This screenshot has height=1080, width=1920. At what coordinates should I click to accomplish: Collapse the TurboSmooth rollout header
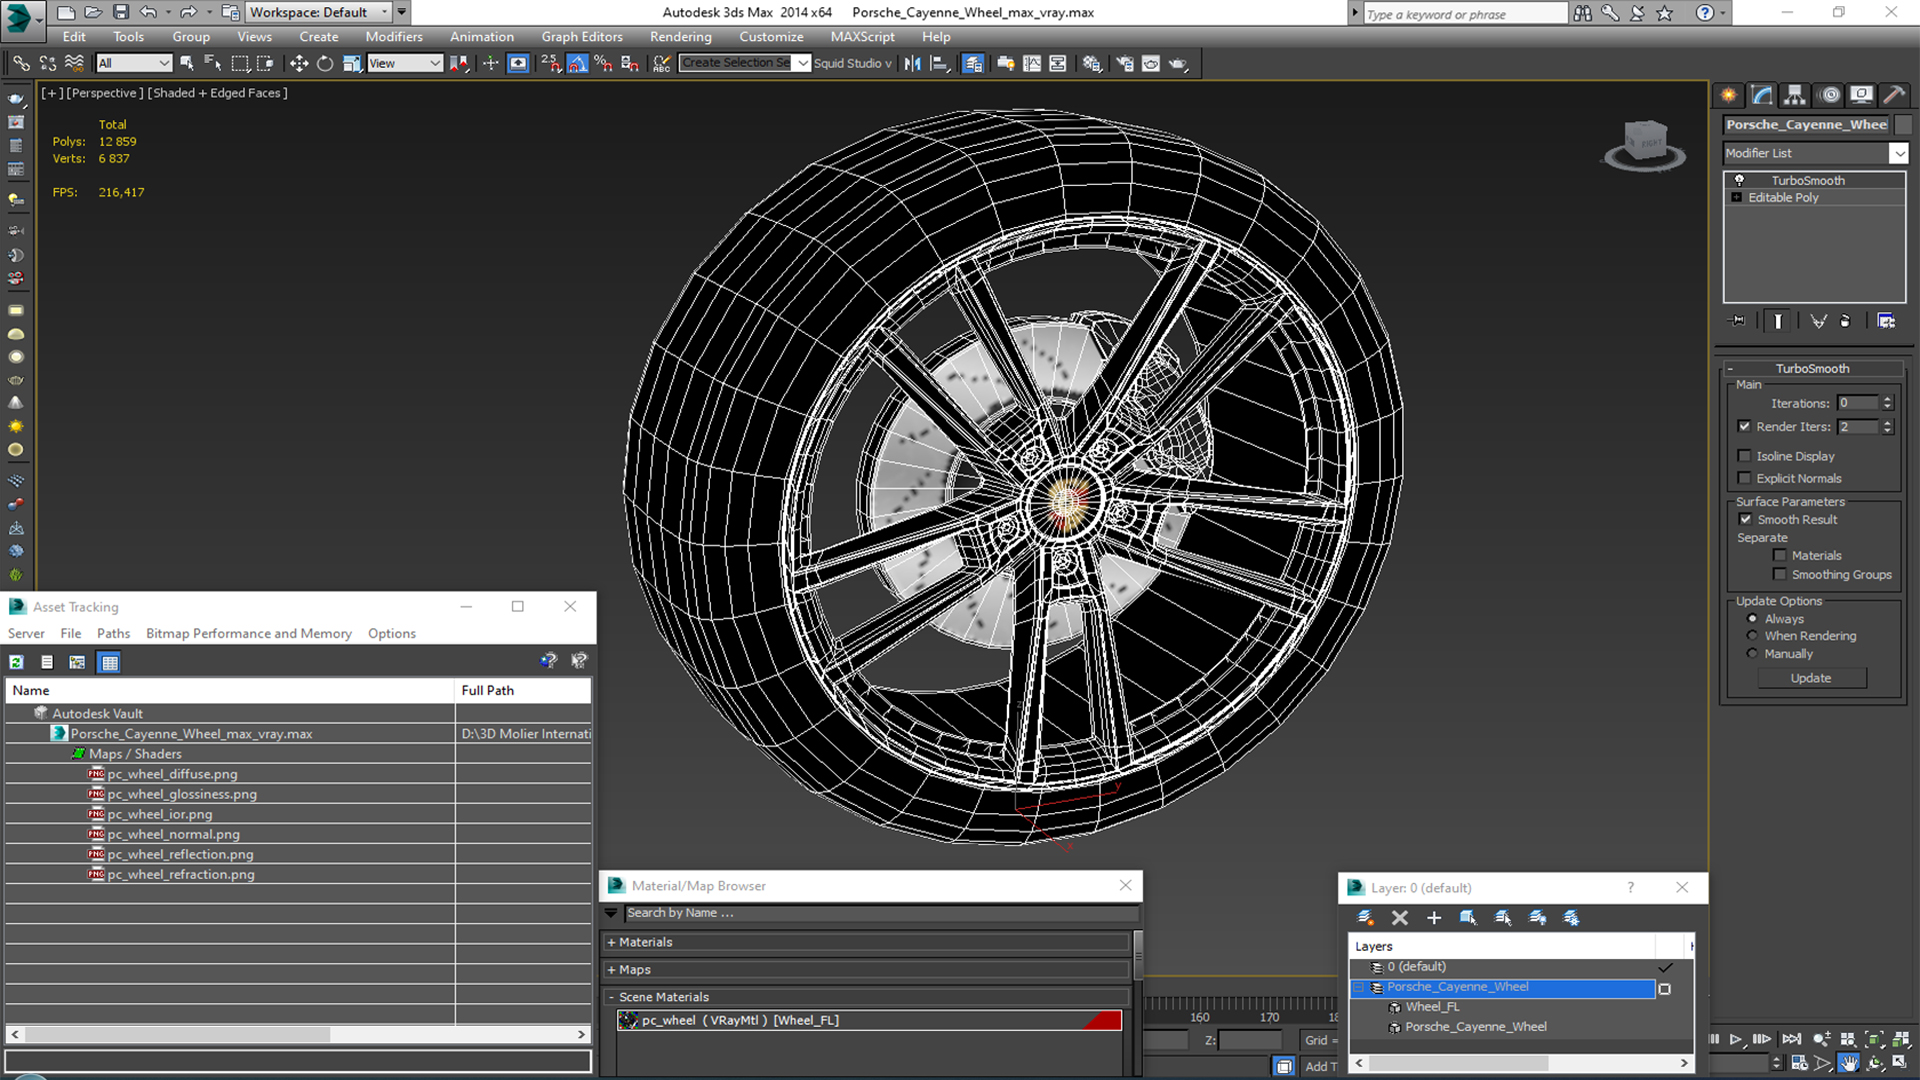point(1812,368)
